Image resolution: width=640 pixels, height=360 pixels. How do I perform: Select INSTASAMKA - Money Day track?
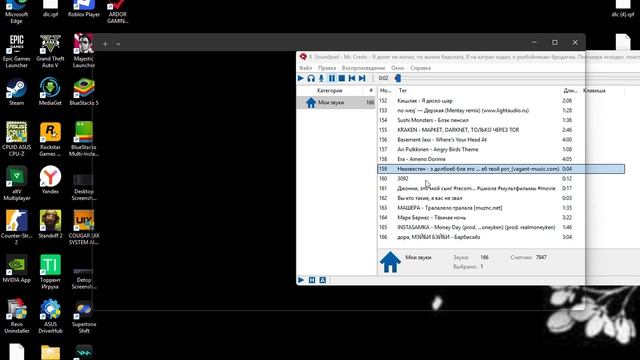click(x=501, y=227)
